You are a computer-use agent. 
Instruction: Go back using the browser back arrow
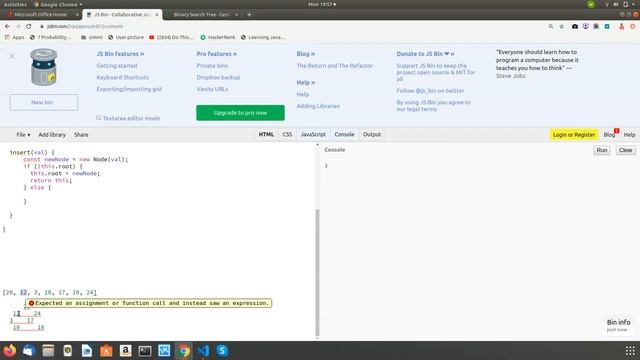coord(7,26)
